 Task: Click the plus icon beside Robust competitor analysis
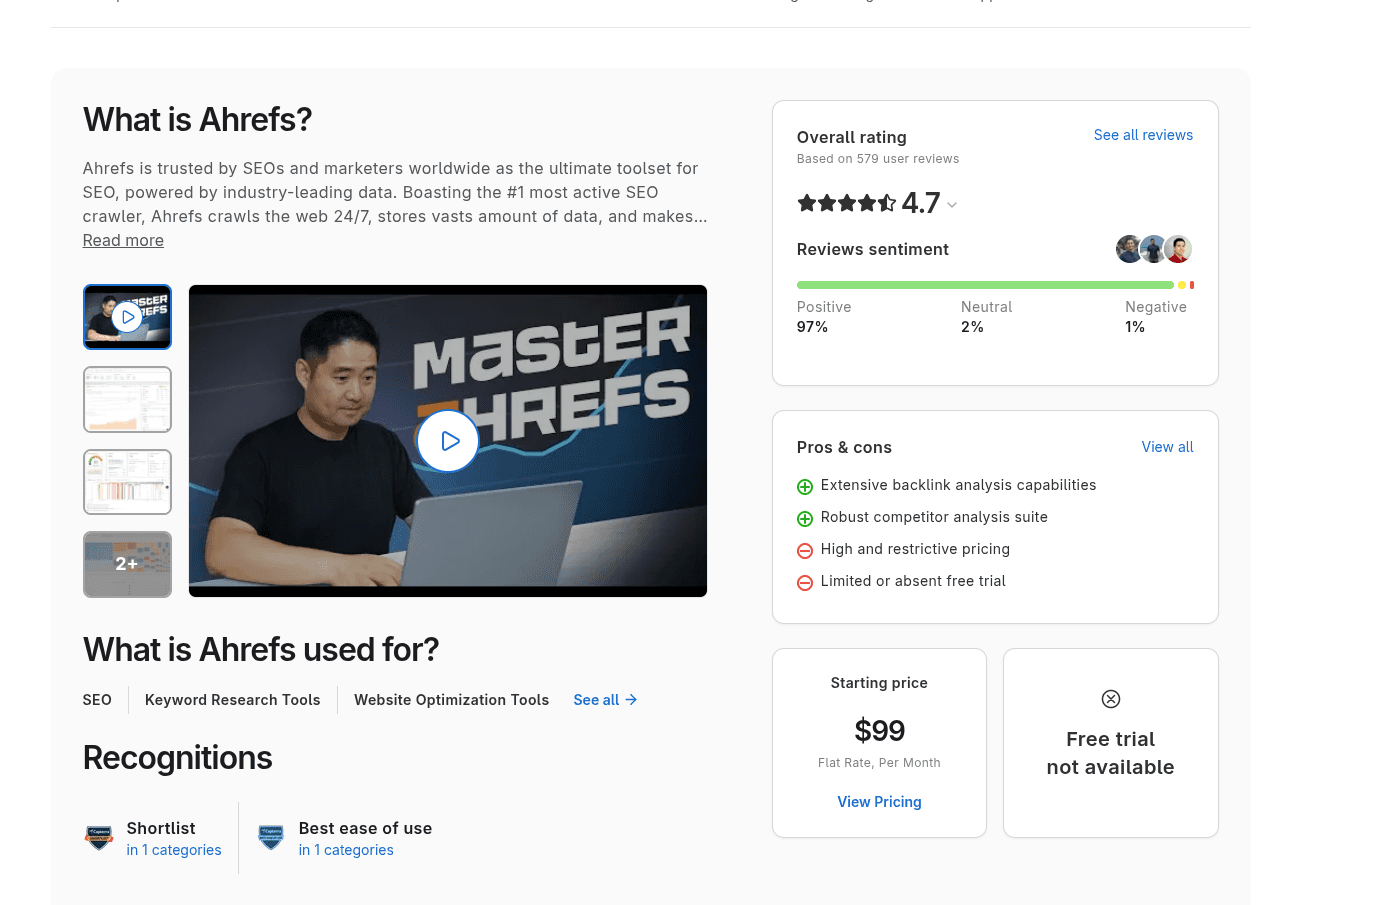pyautogui.click(x=805, y=519)
